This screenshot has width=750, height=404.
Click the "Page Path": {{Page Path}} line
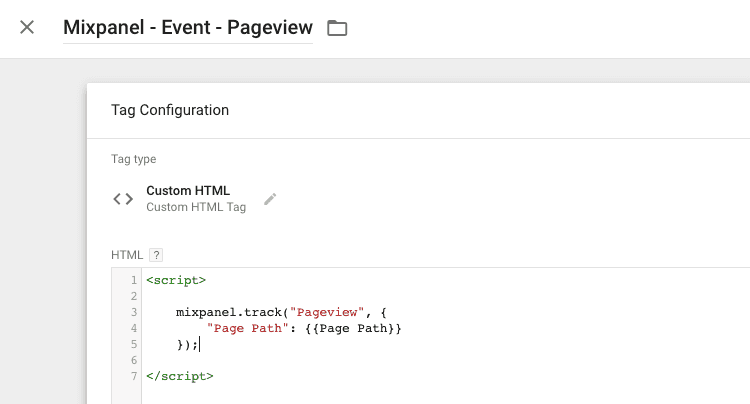point(304,328)
